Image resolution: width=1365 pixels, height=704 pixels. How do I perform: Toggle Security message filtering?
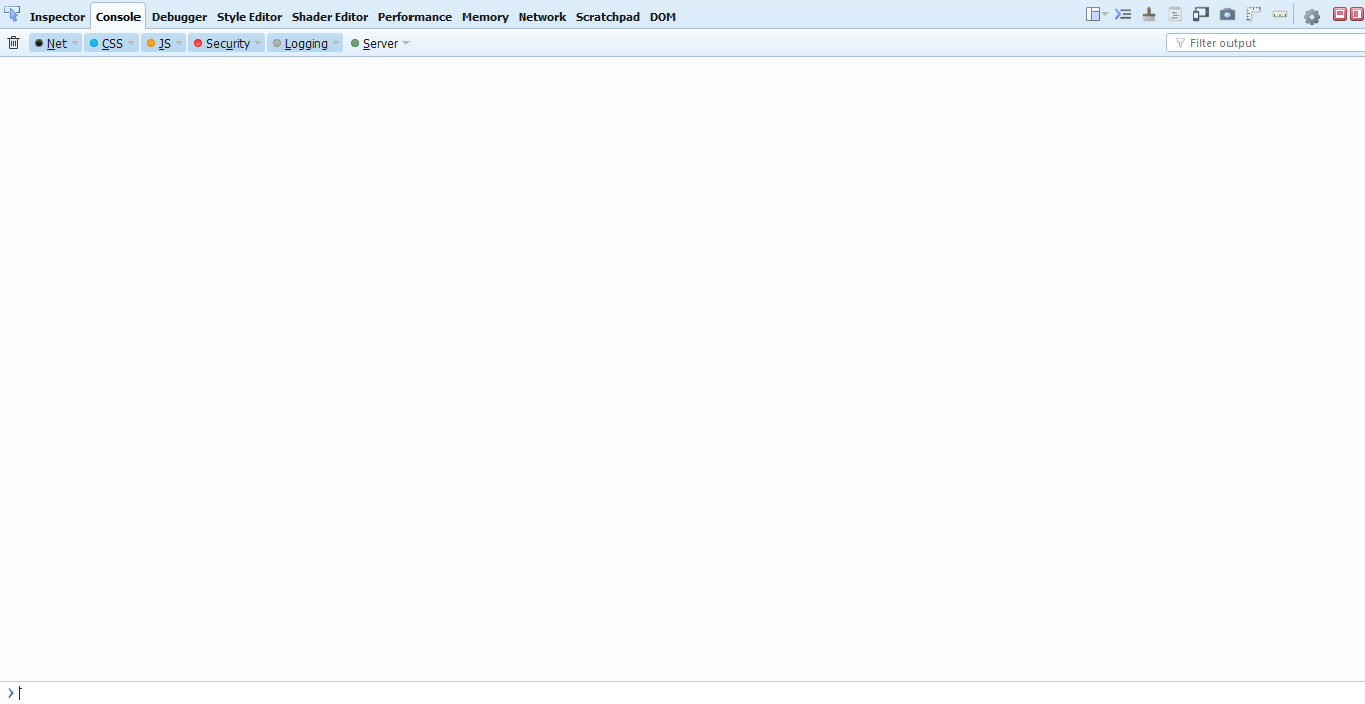pos(226,43)
